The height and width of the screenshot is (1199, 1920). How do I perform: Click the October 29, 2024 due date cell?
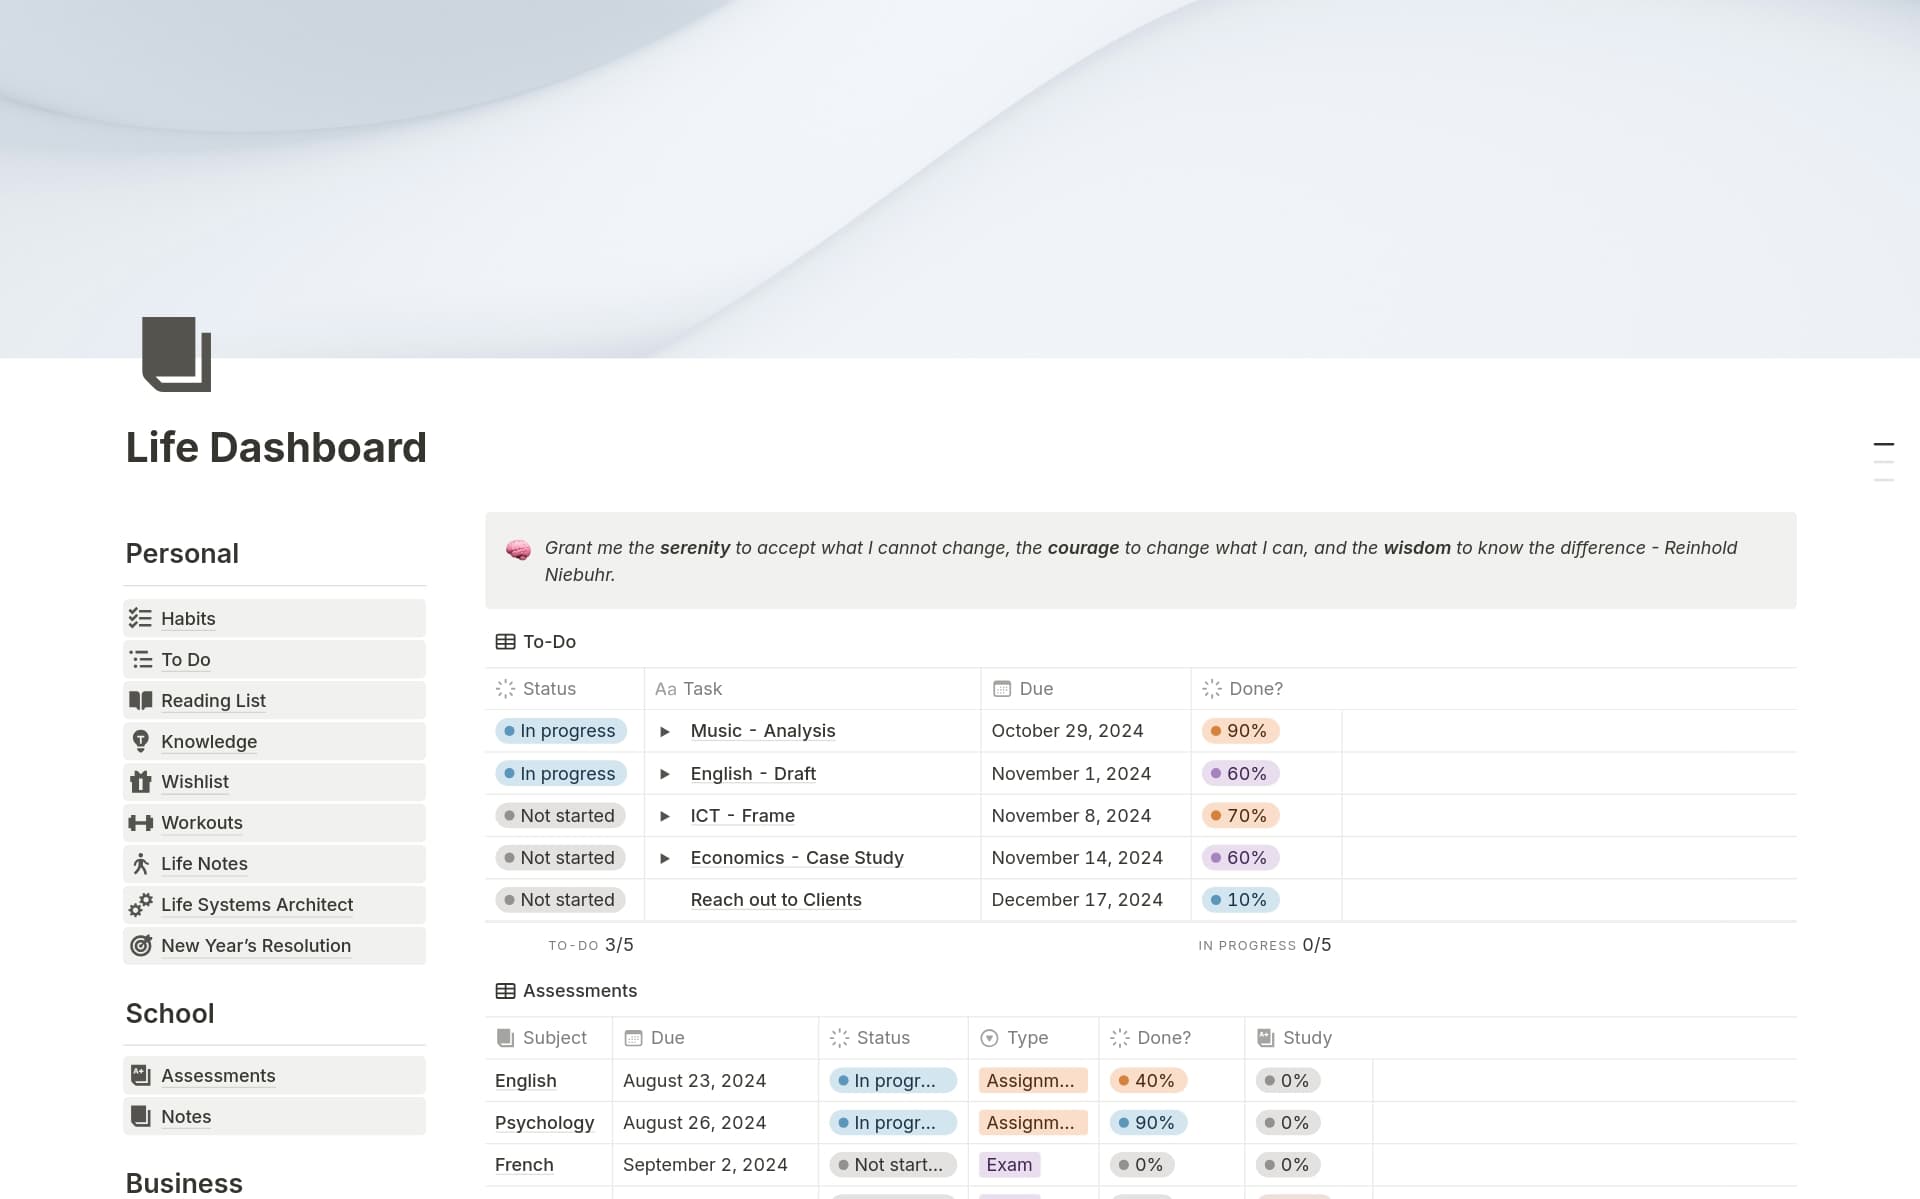1086,731
